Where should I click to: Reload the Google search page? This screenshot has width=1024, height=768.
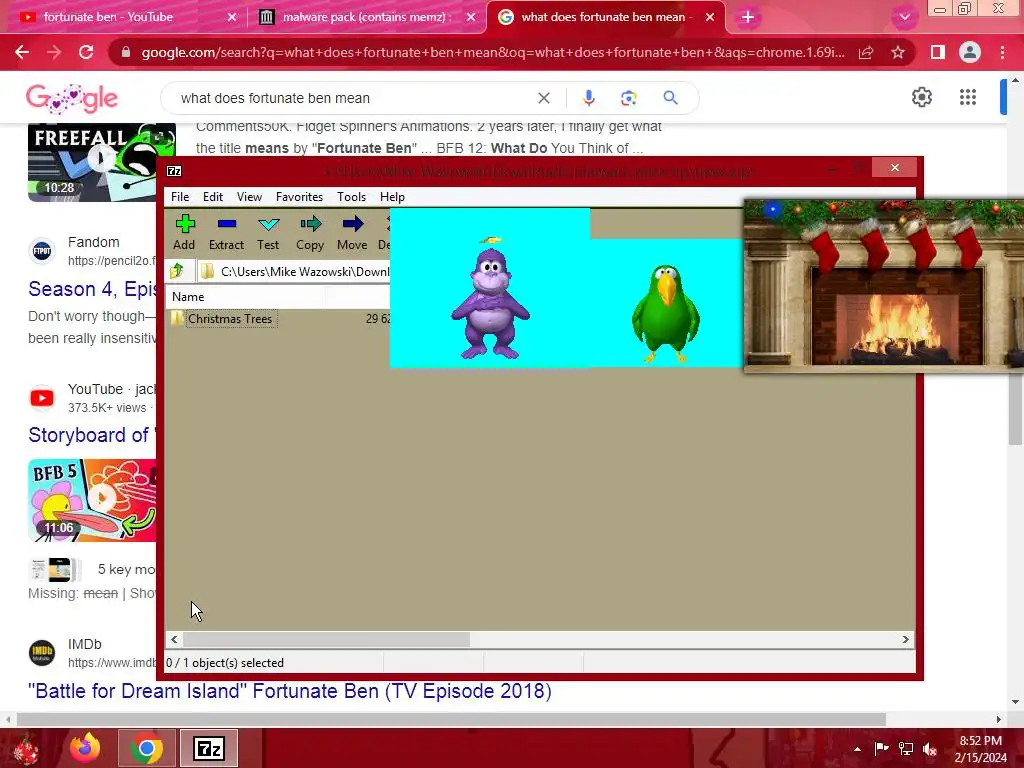coord(86,52)
